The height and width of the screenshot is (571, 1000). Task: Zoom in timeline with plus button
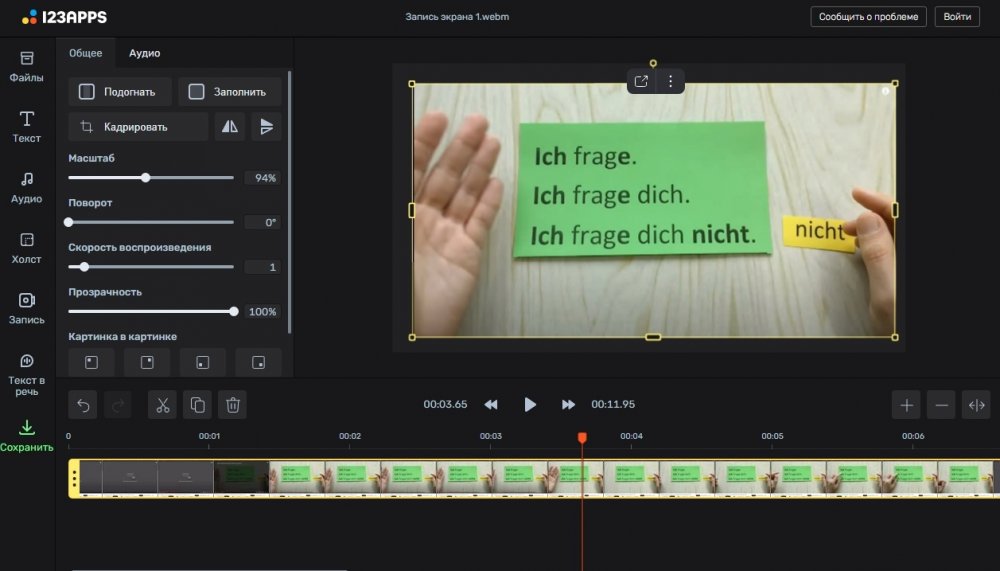click(906, 405)
